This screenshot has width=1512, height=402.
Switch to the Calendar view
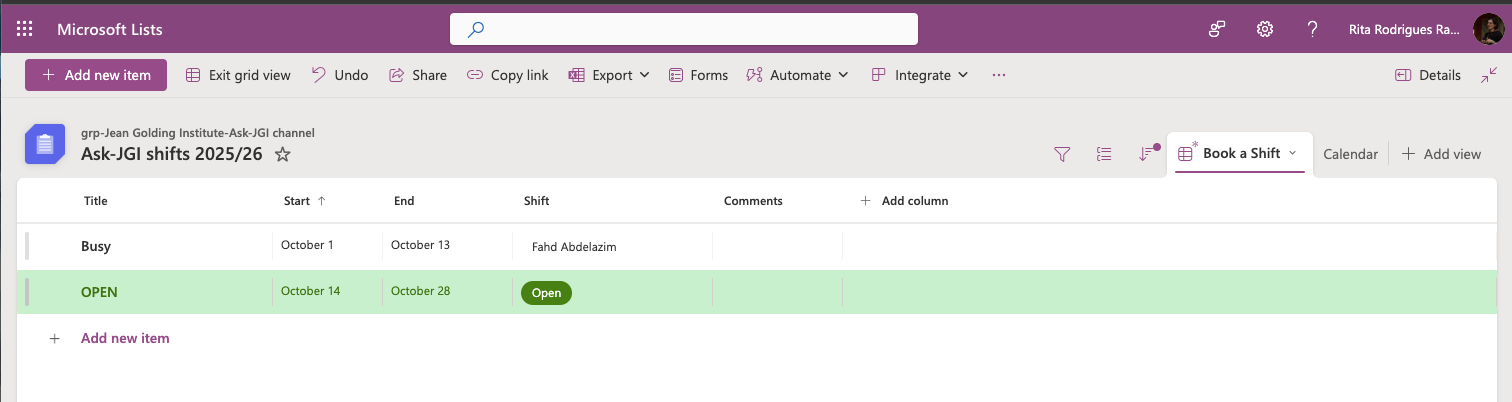pos(1350,154)
